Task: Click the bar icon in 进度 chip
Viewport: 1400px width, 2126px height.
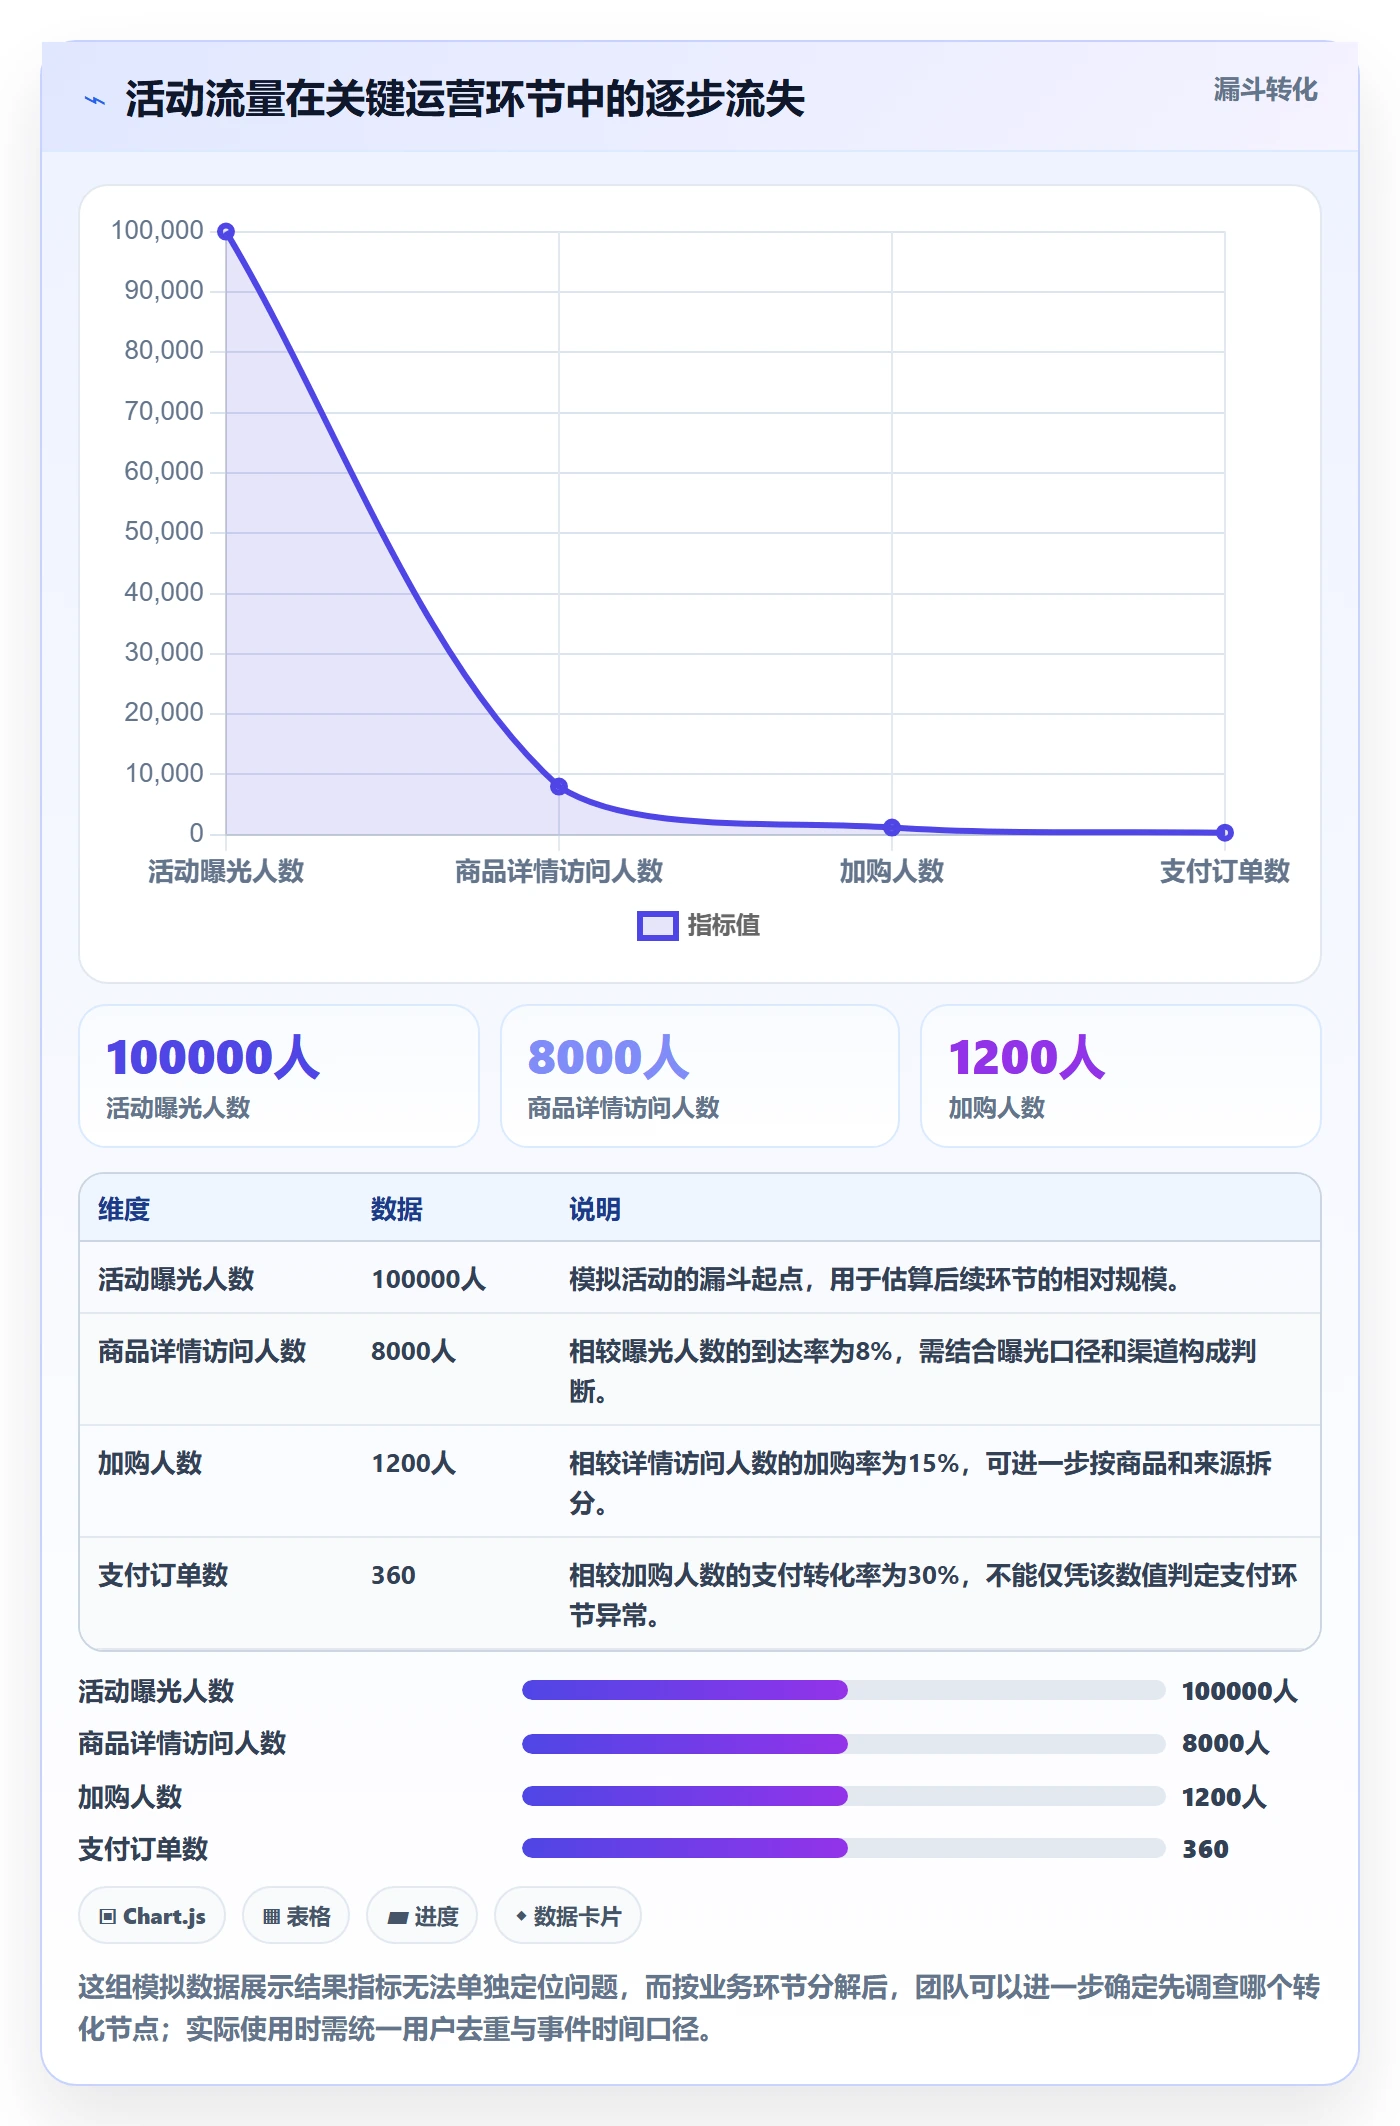Action: pyautogui.click(x=398, y=1917)
